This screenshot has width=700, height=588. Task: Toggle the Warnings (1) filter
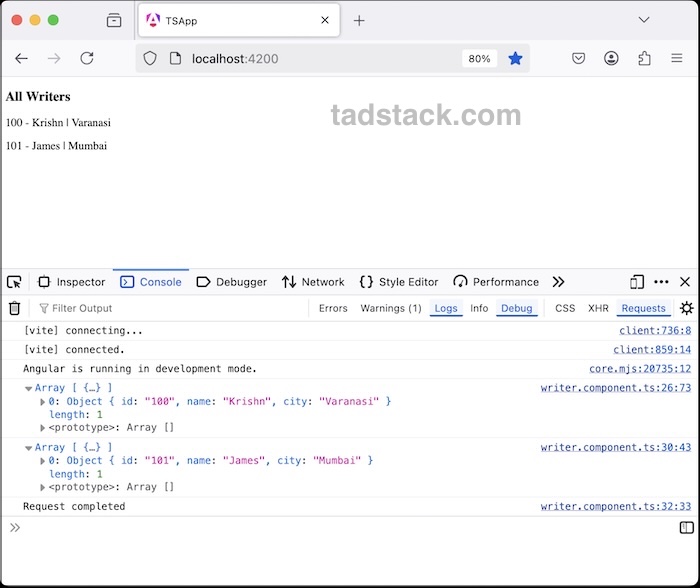point(391,308)
